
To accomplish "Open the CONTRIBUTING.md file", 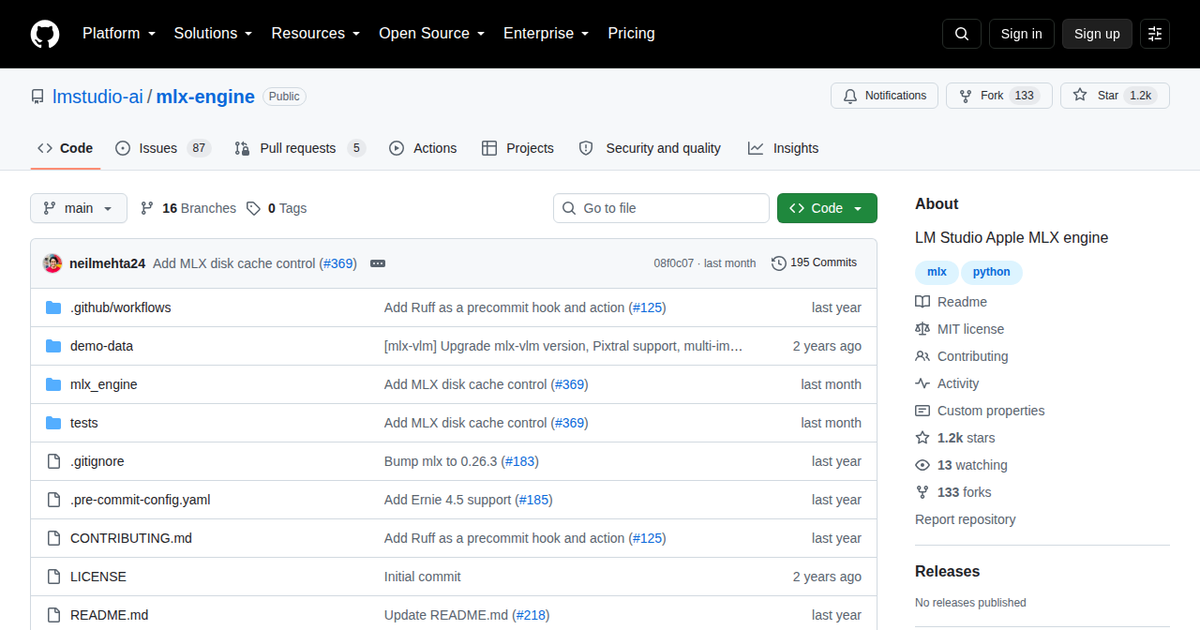I will coord(131,538).
